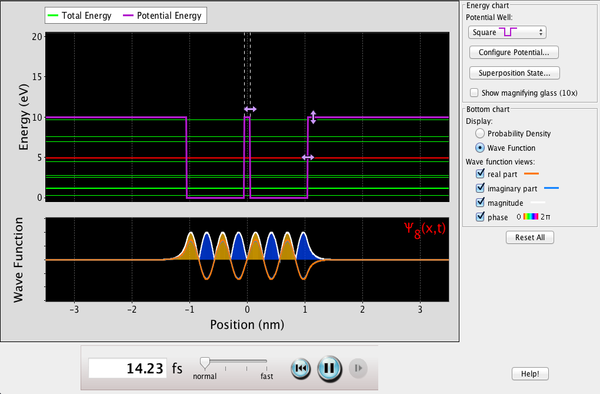Select the Probability Density radio button
Viewport: 600px width, 394px height.
click(479, 134)
